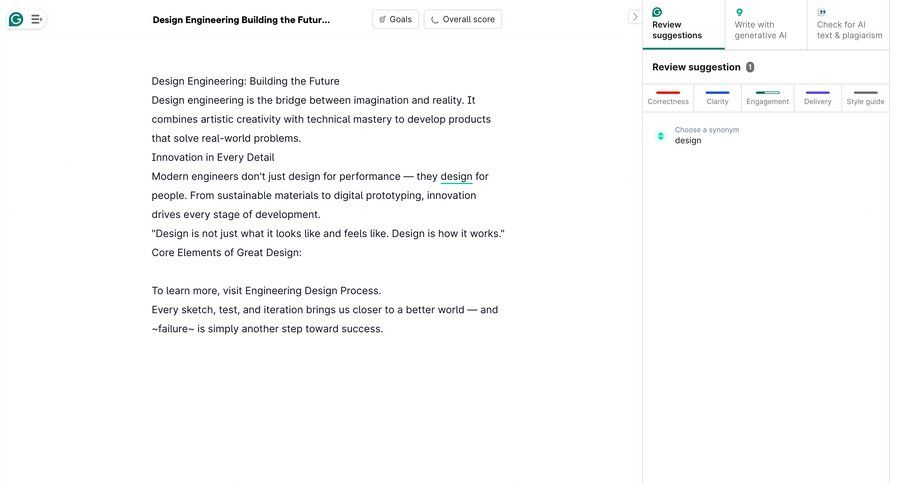Screen dimensions: 900x484
Task: Click the generative AI lightbulb icon
Action: tap(739, 12)
